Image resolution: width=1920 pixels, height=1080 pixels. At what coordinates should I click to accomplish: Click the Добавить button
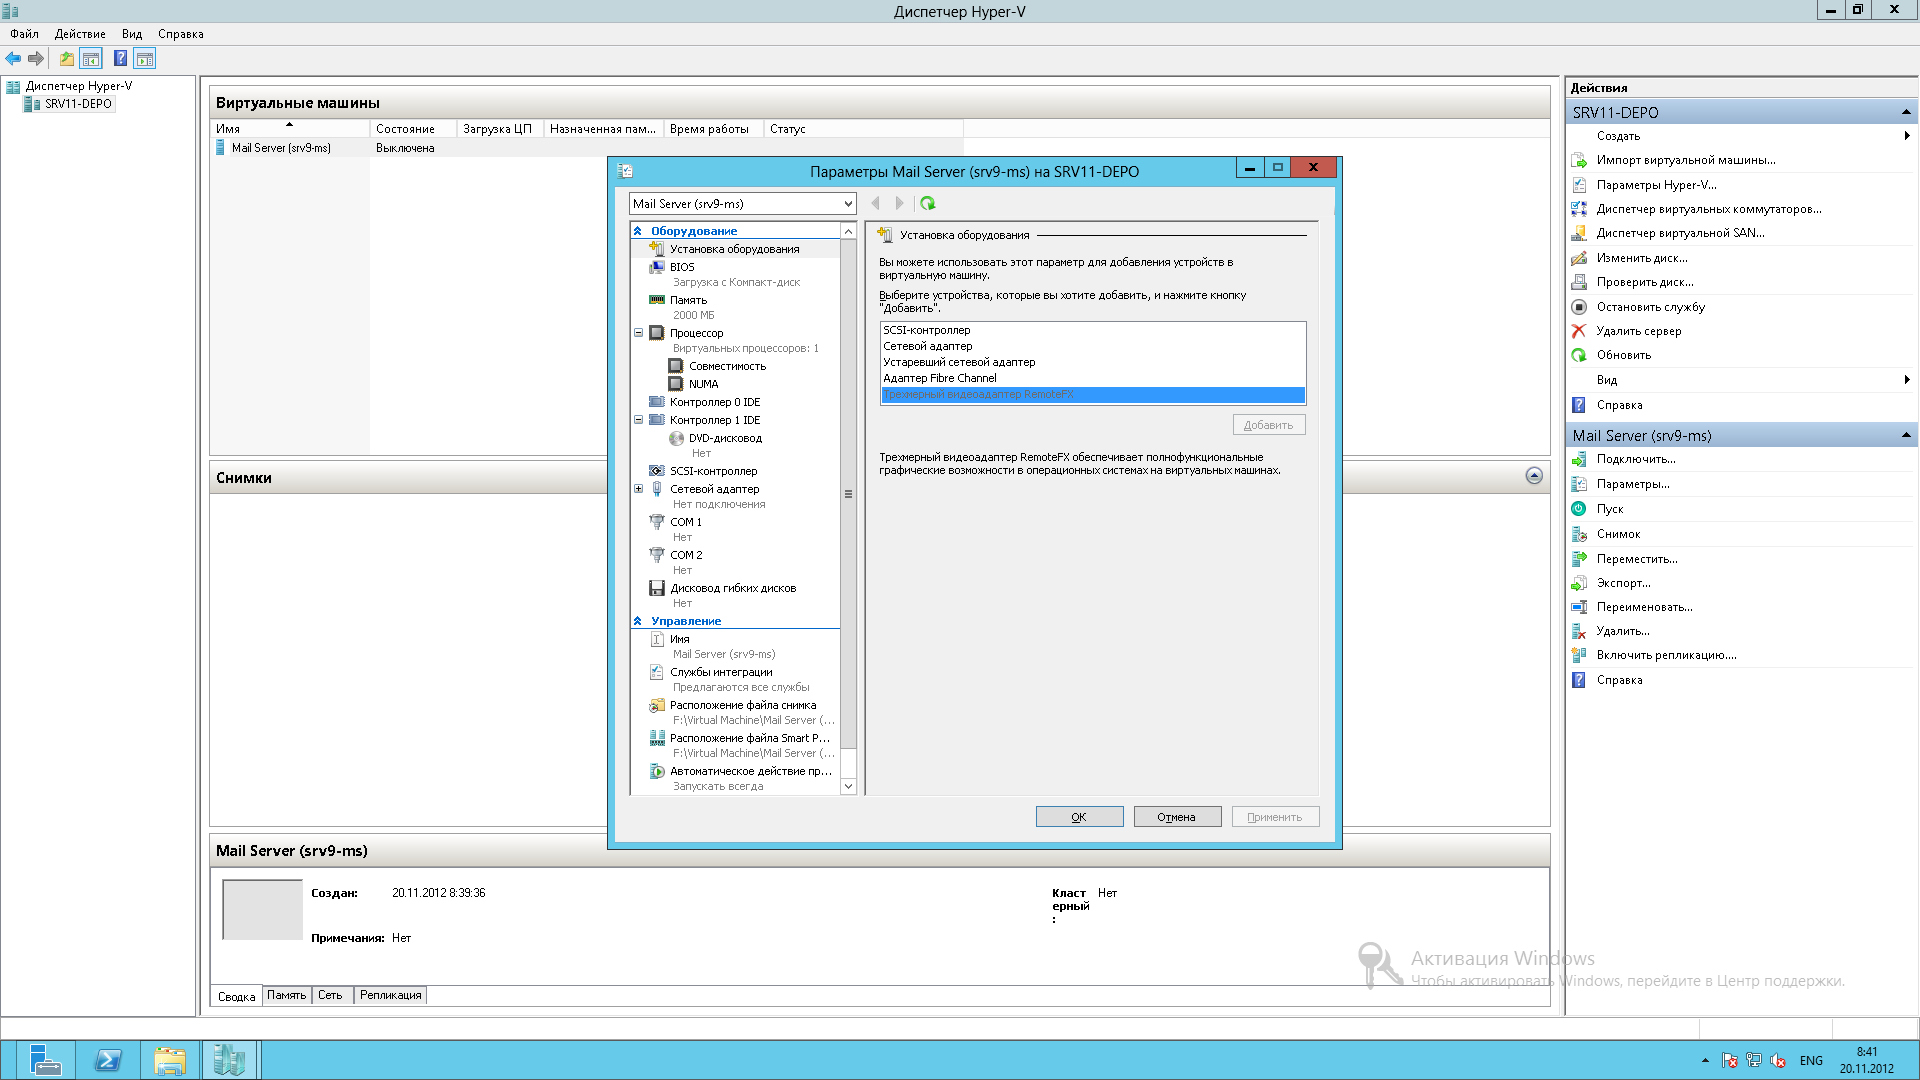coord(1268,425)
